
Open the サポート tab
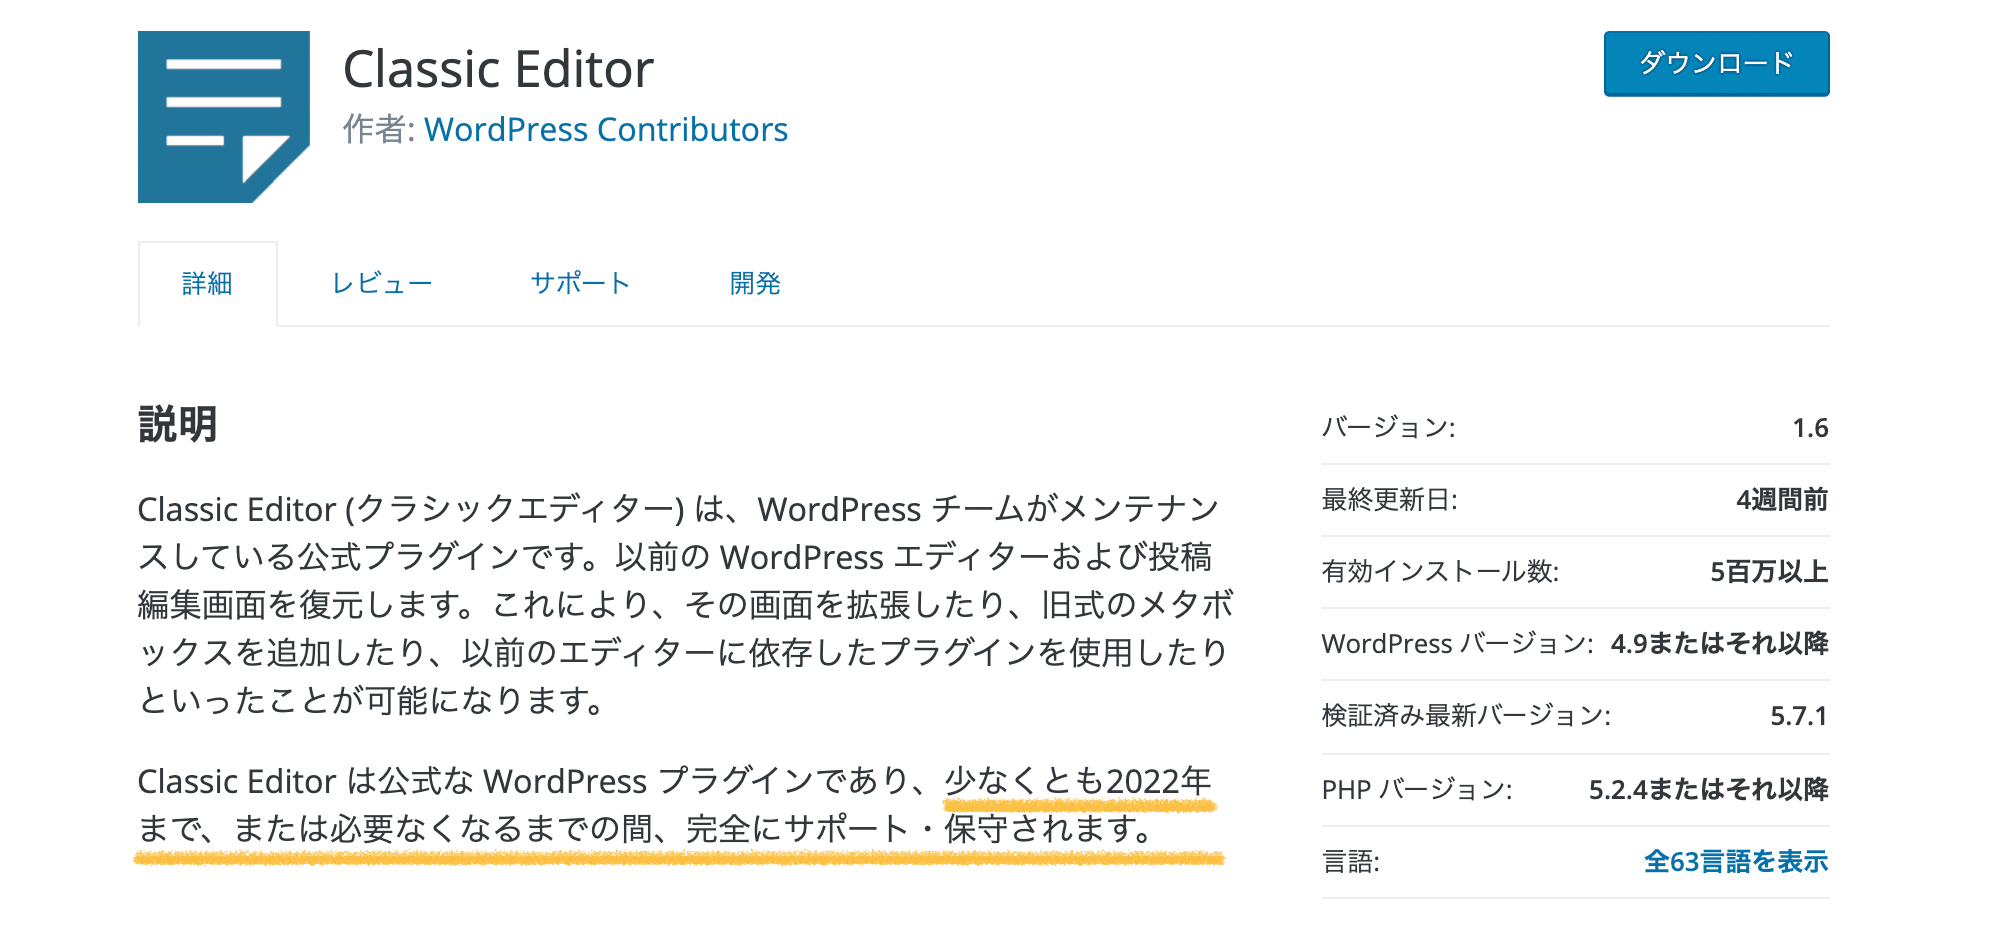[580, 284]
